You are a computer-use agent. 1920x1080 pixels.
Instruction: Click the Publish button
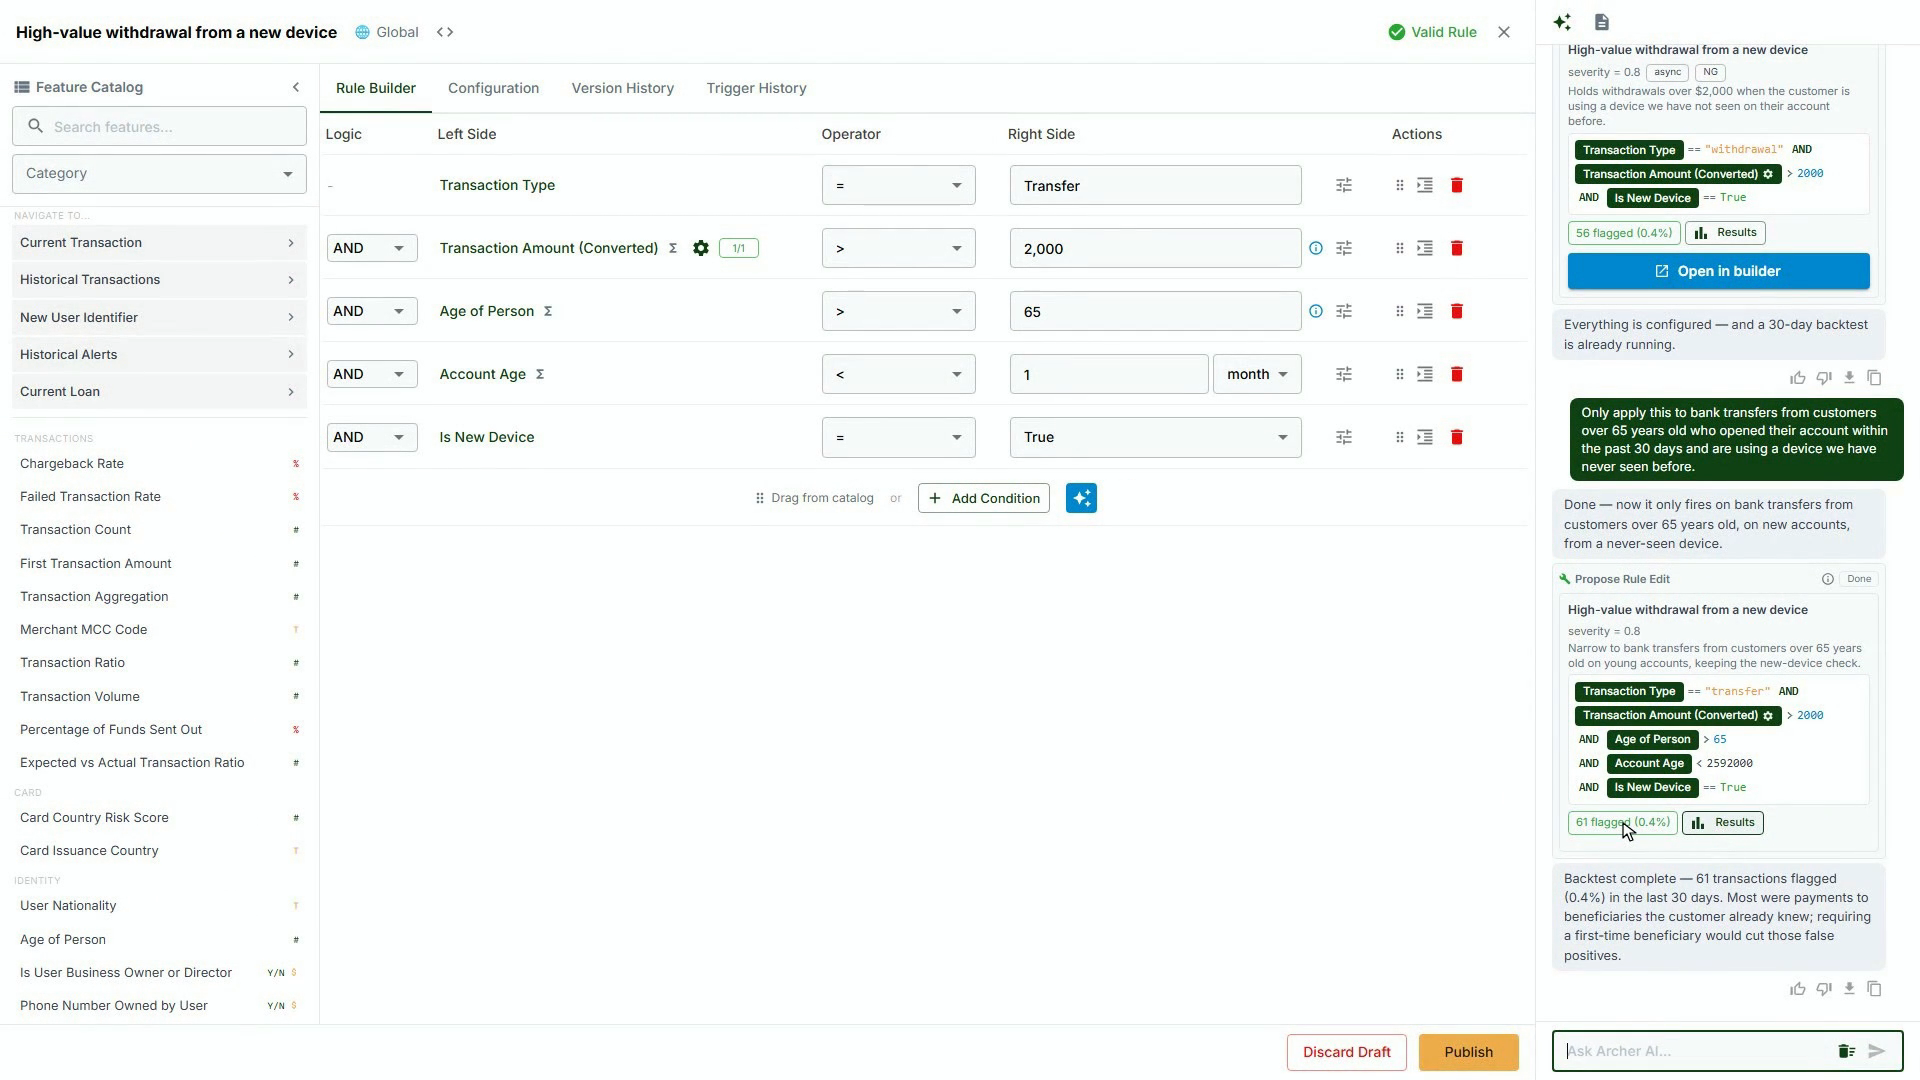(1468, 1052)
